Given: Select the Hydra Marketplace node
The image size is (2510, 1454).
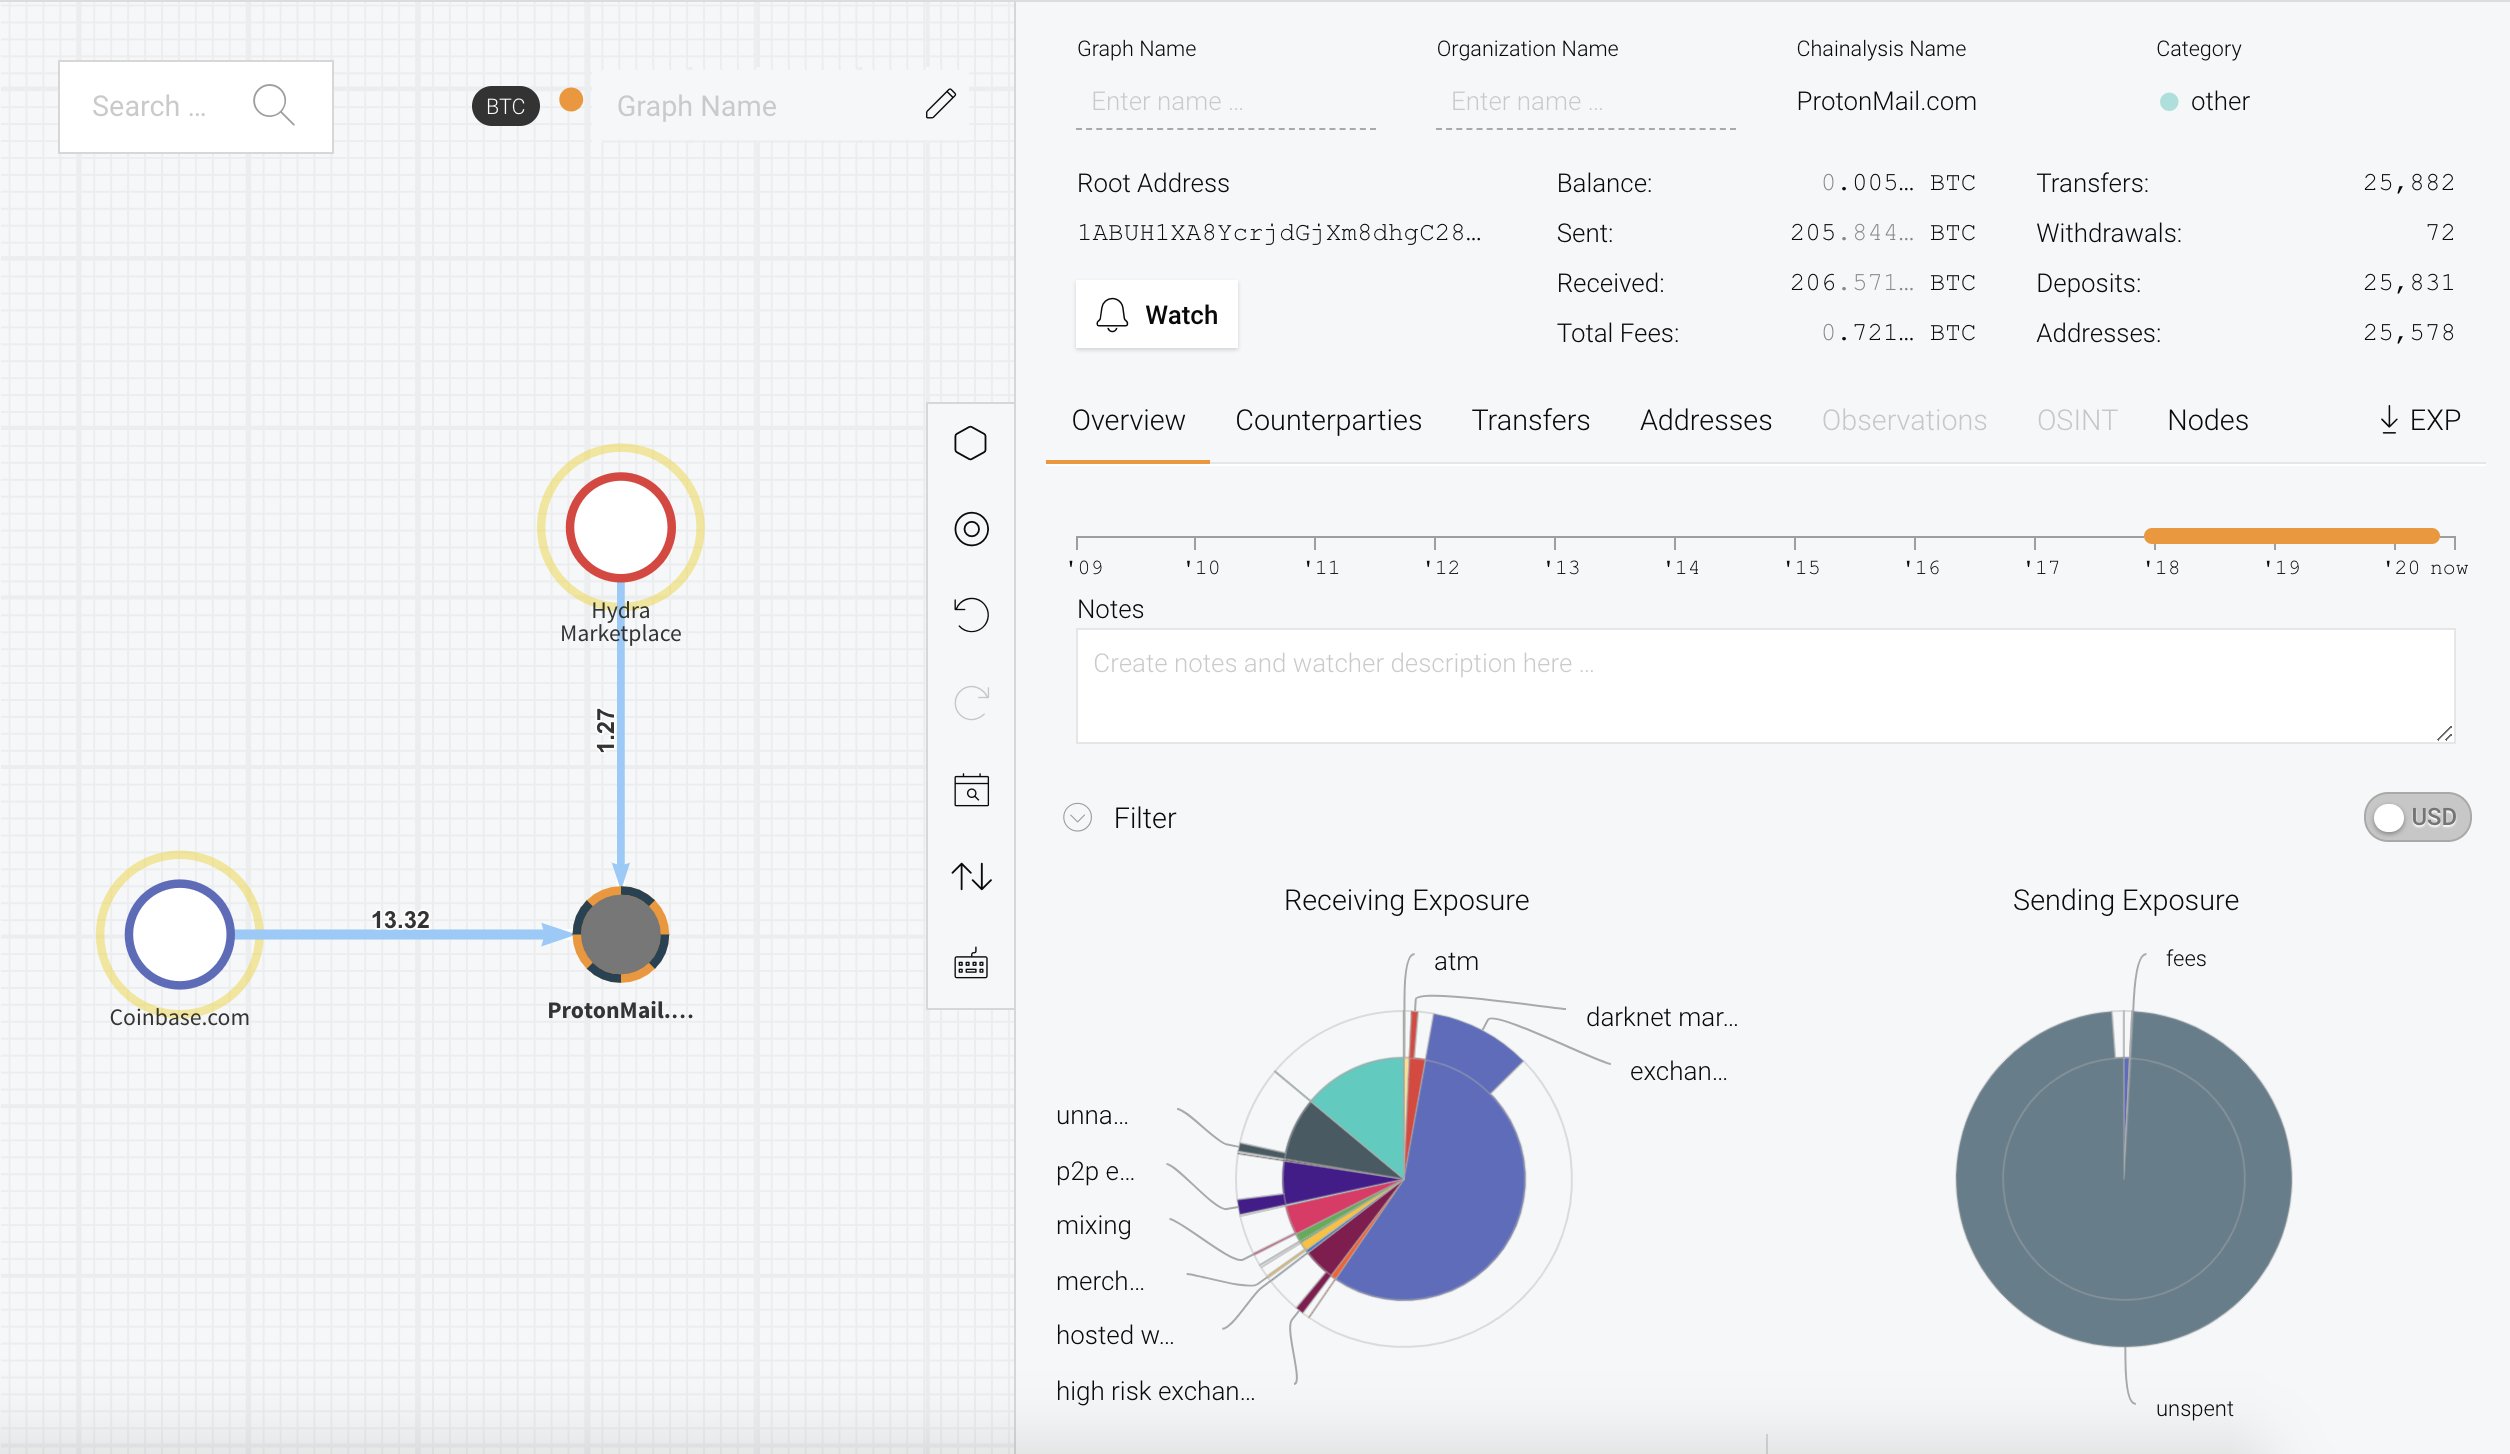Looking at the screenshot, I should pyautogui.click(x=620, y=527).
